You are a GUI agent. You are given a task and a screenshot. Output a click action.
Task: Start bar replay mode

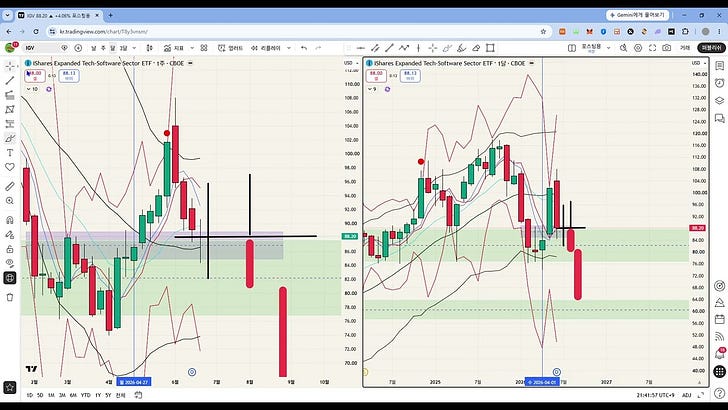pyautogui.click(x=265, y=48)
